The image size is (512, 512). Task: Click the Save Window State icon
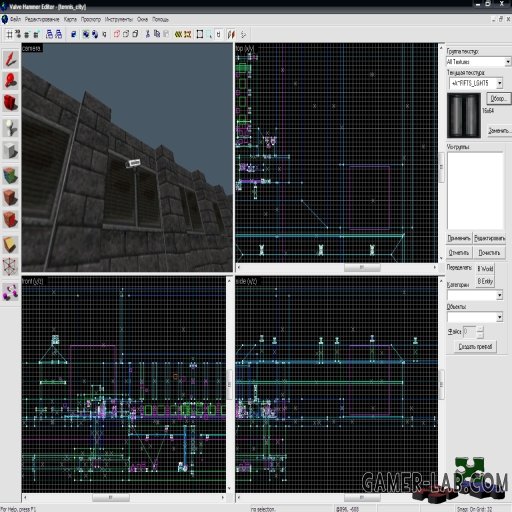click(x=58, y=34)
